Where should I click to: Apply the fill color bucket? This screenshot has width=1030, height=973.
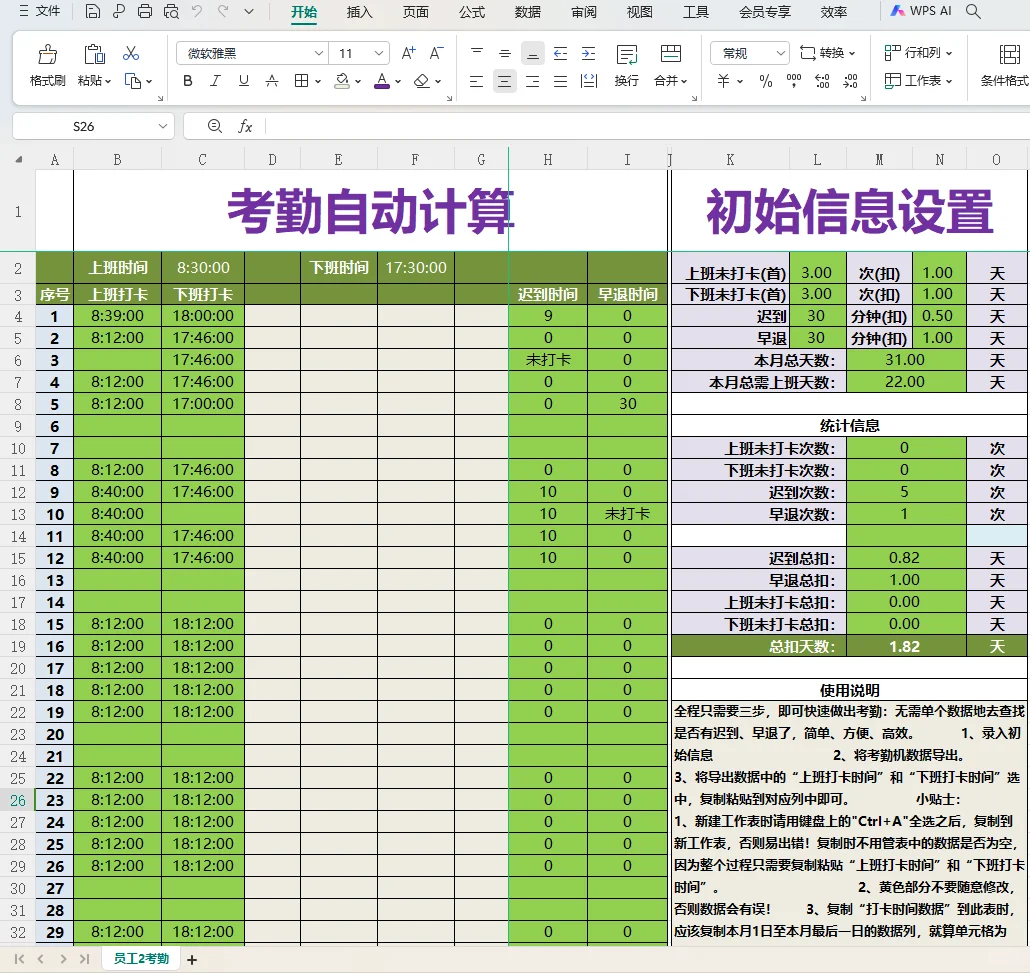point(342,81)
